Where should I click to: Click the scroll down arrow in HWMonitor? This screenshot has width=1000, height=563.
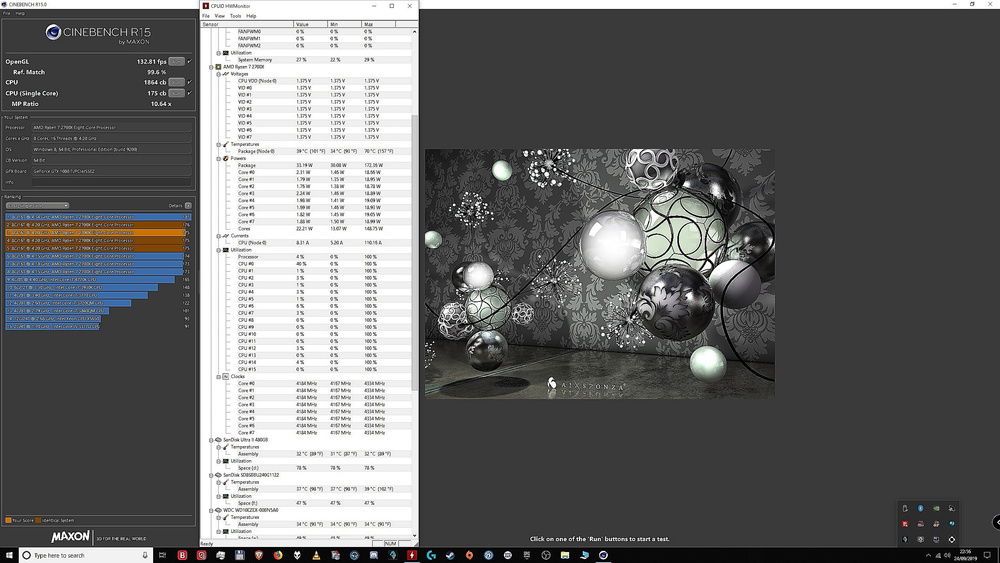415,536
